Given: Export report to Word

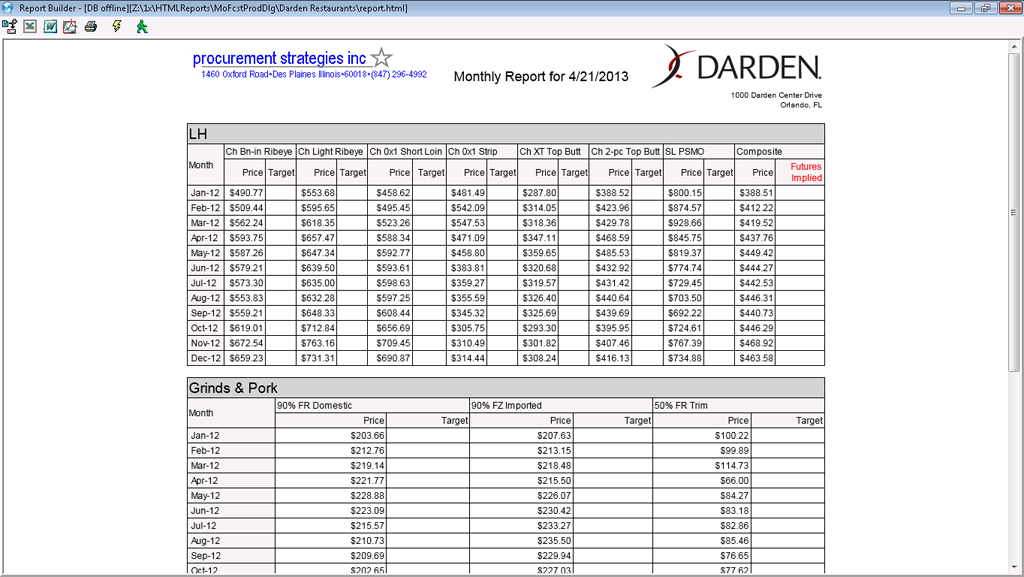Looking at the screenshot, I should coord(50,27).
